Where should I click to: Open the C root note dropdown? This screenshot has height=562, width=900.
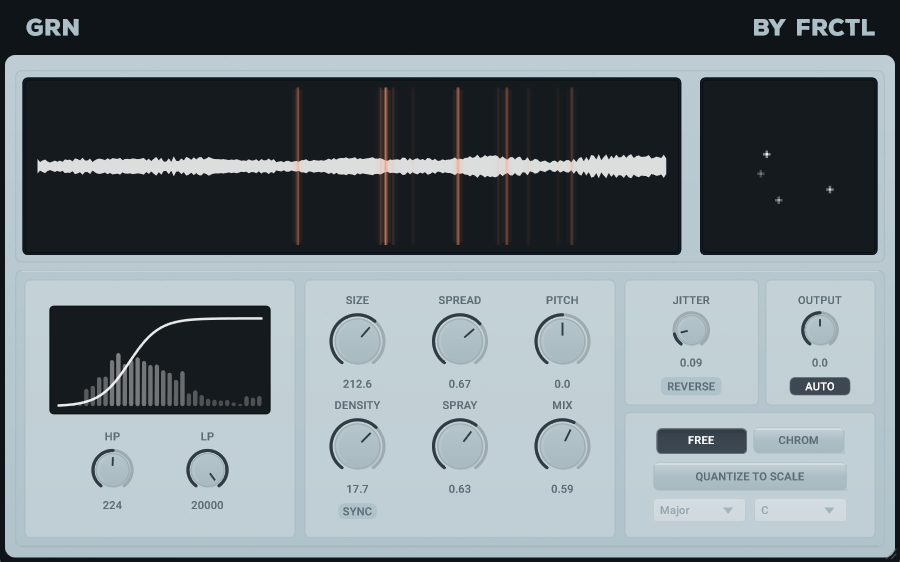[x=800, y=510]
